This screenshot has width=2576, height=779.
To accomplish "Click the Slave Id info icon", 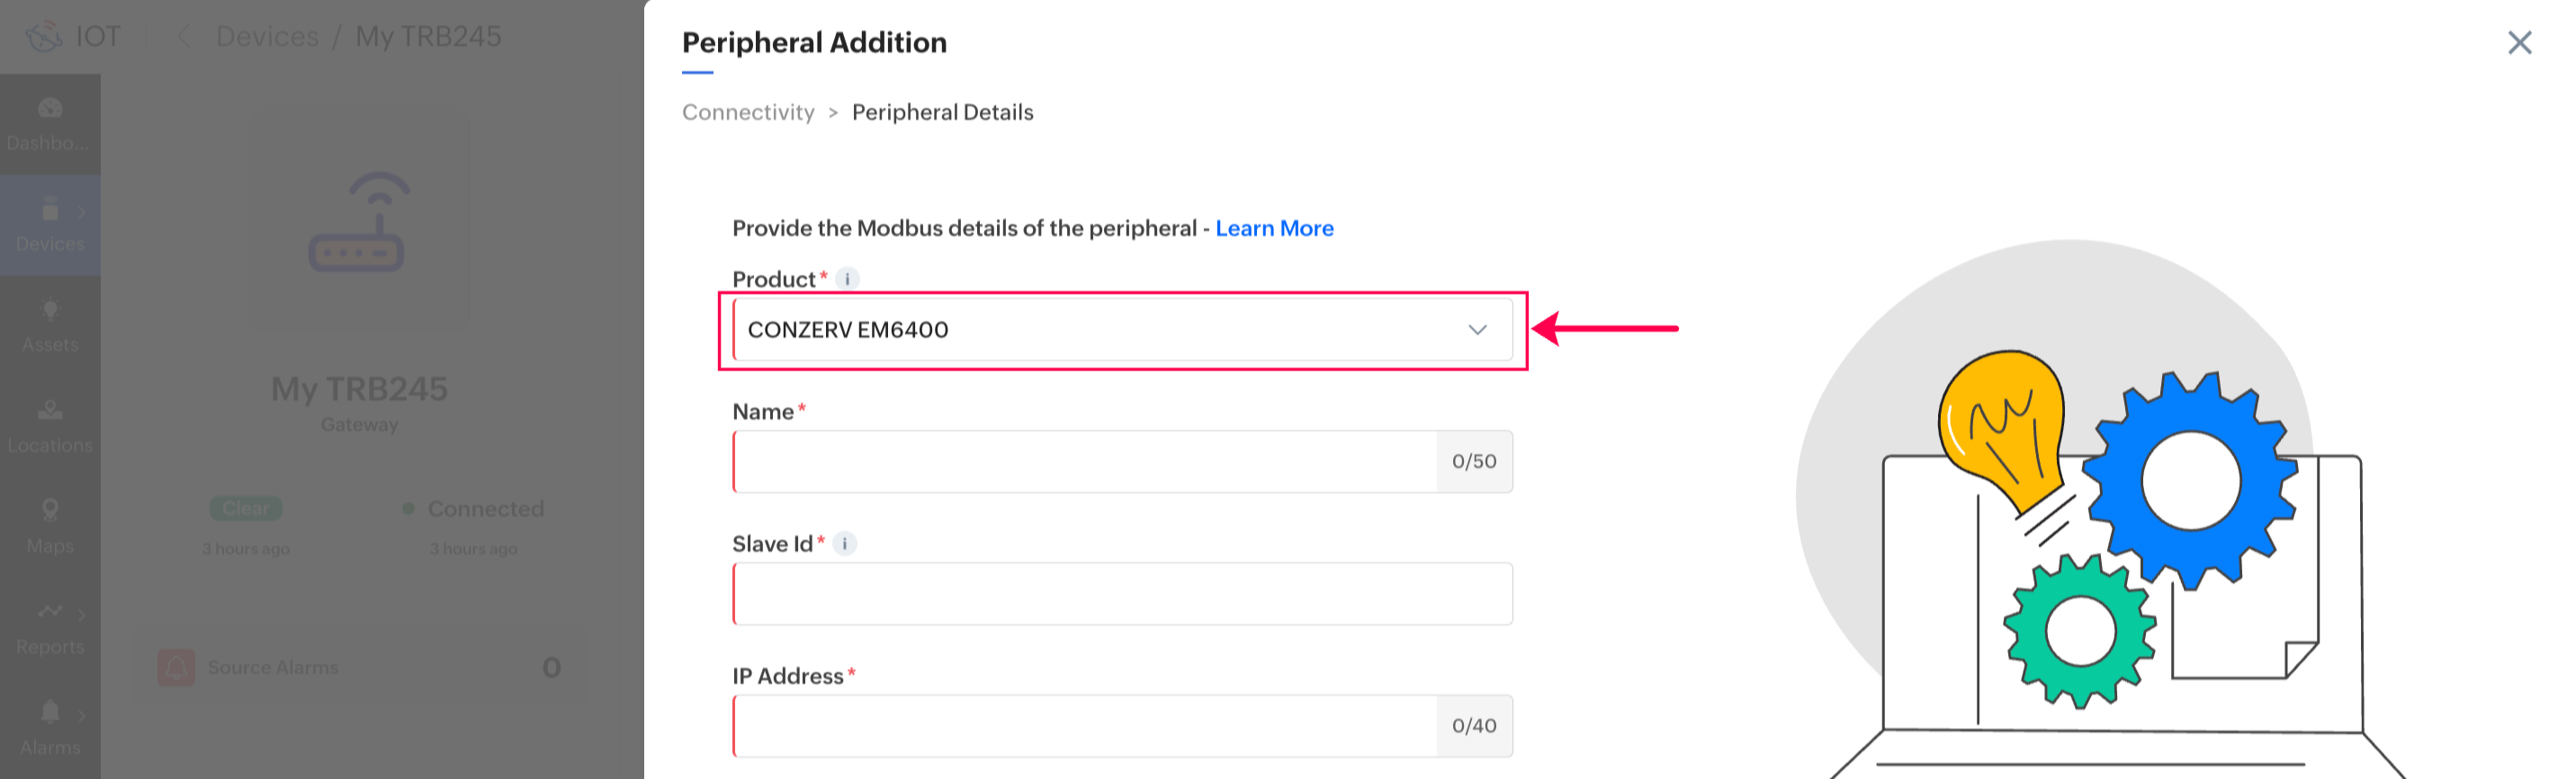I will pos(845,544).
